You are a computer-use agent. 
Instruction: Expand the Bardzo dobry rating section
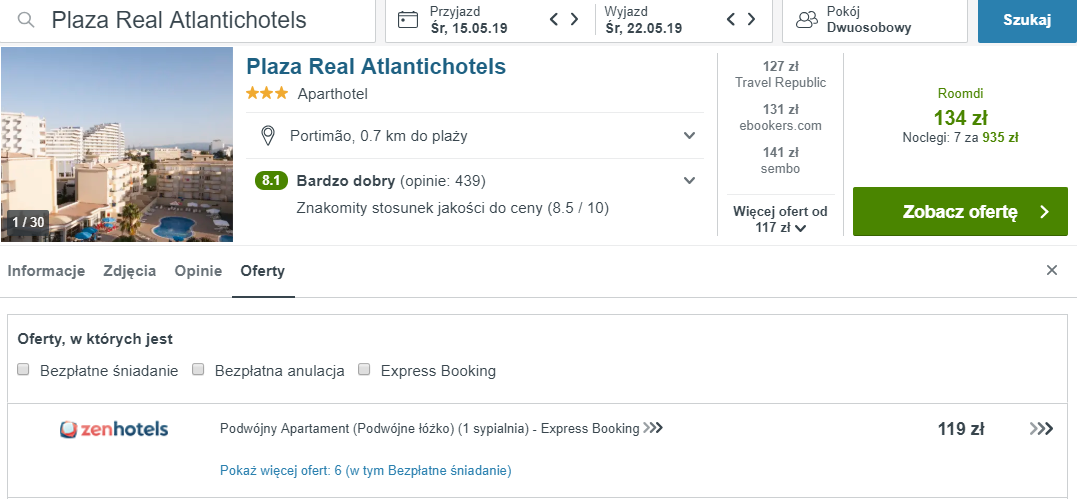pos(689,181)
